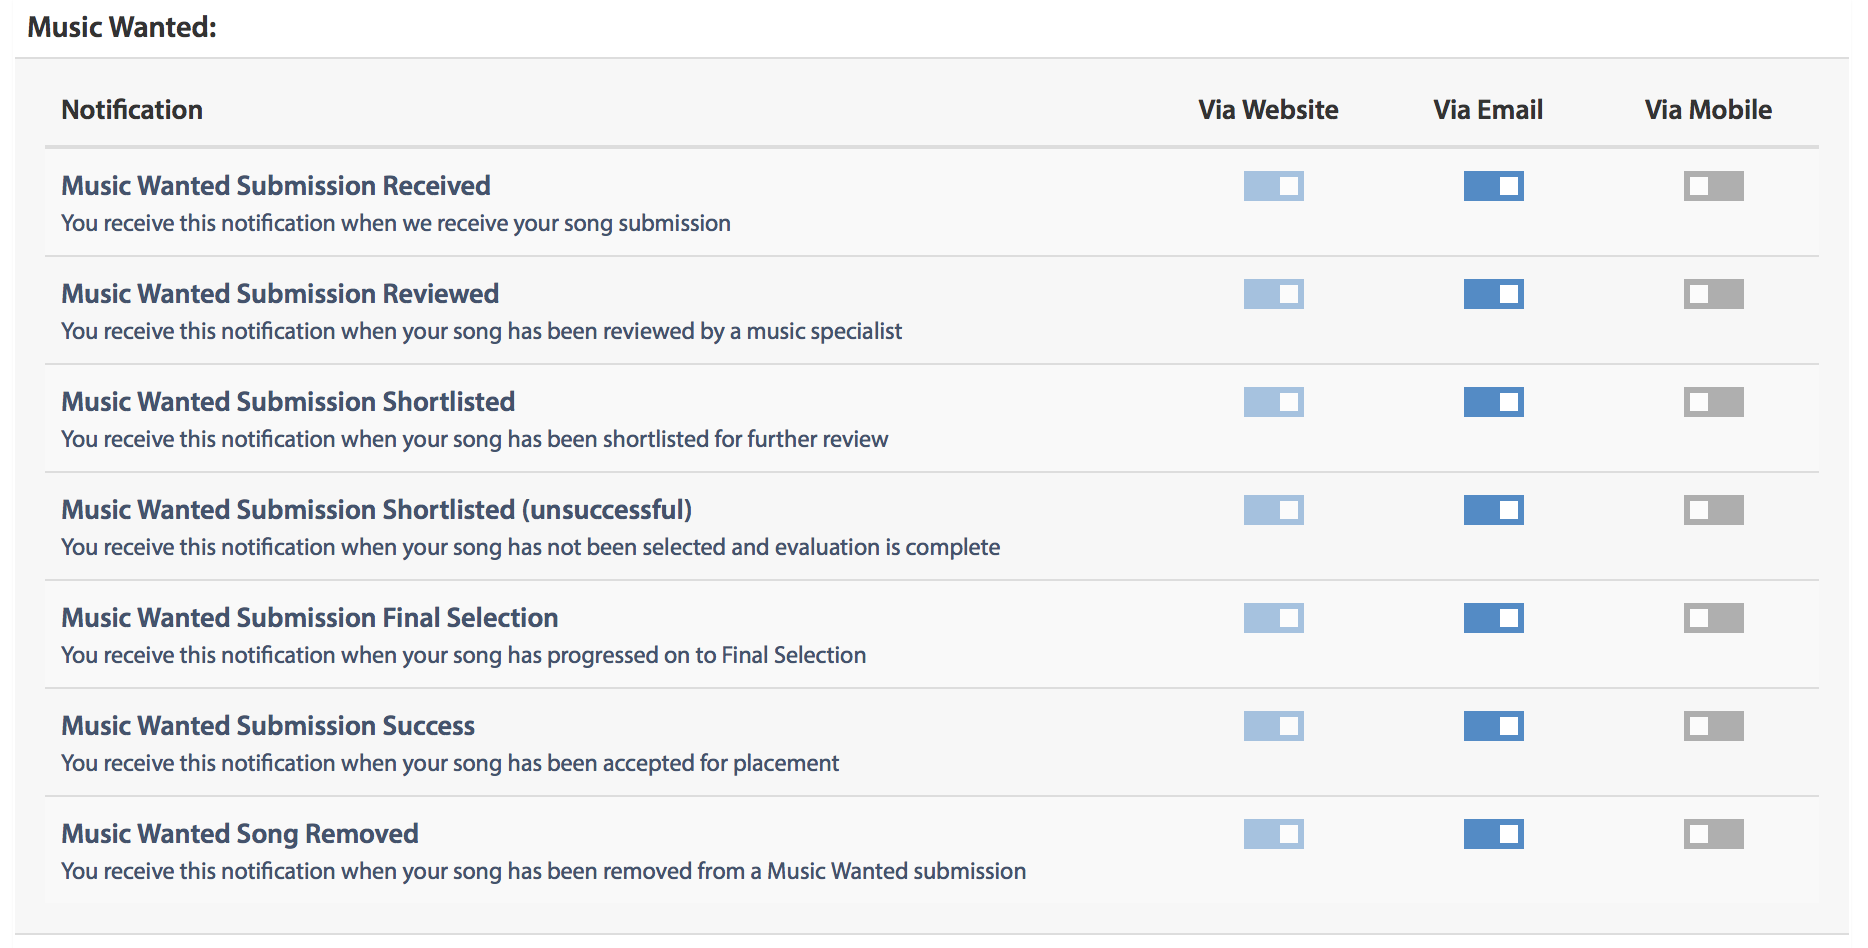Toggle website switch for Final Selection
1868x948 pixels.
coord(1273,618)
